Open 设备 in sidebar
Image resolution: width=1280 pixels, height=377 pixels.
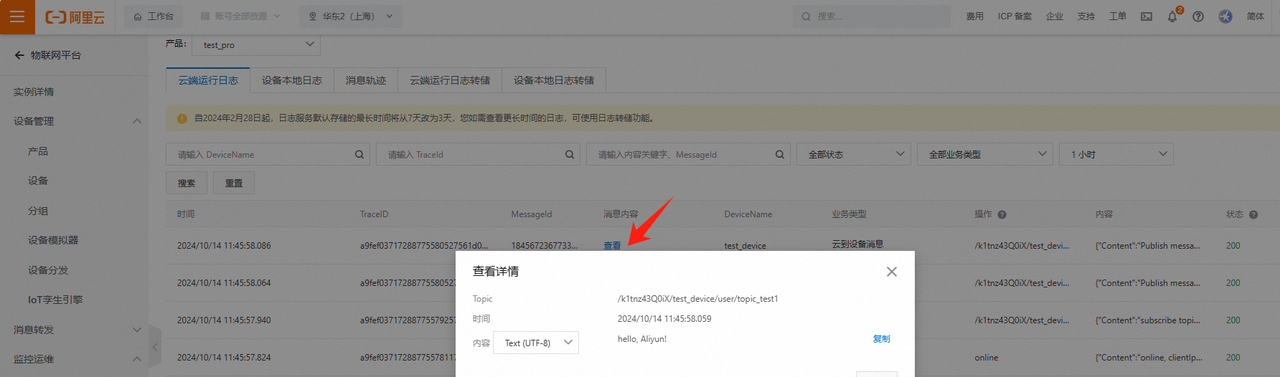coord(38,181)
